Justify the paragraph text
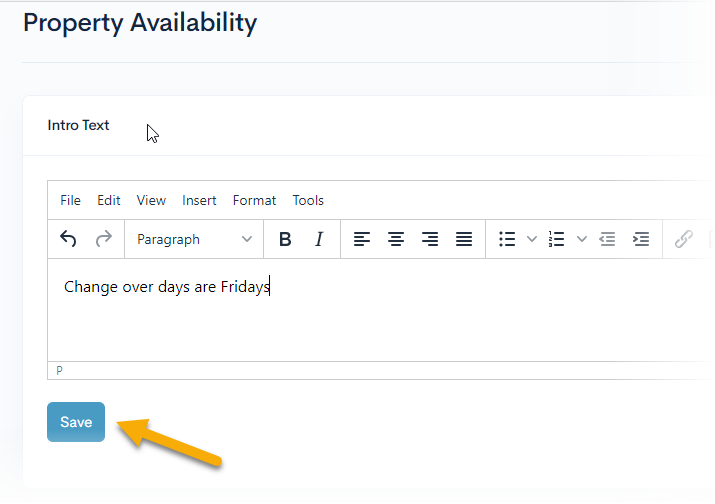This screenshot has width=715, height=504. click(x=464, y=239)
